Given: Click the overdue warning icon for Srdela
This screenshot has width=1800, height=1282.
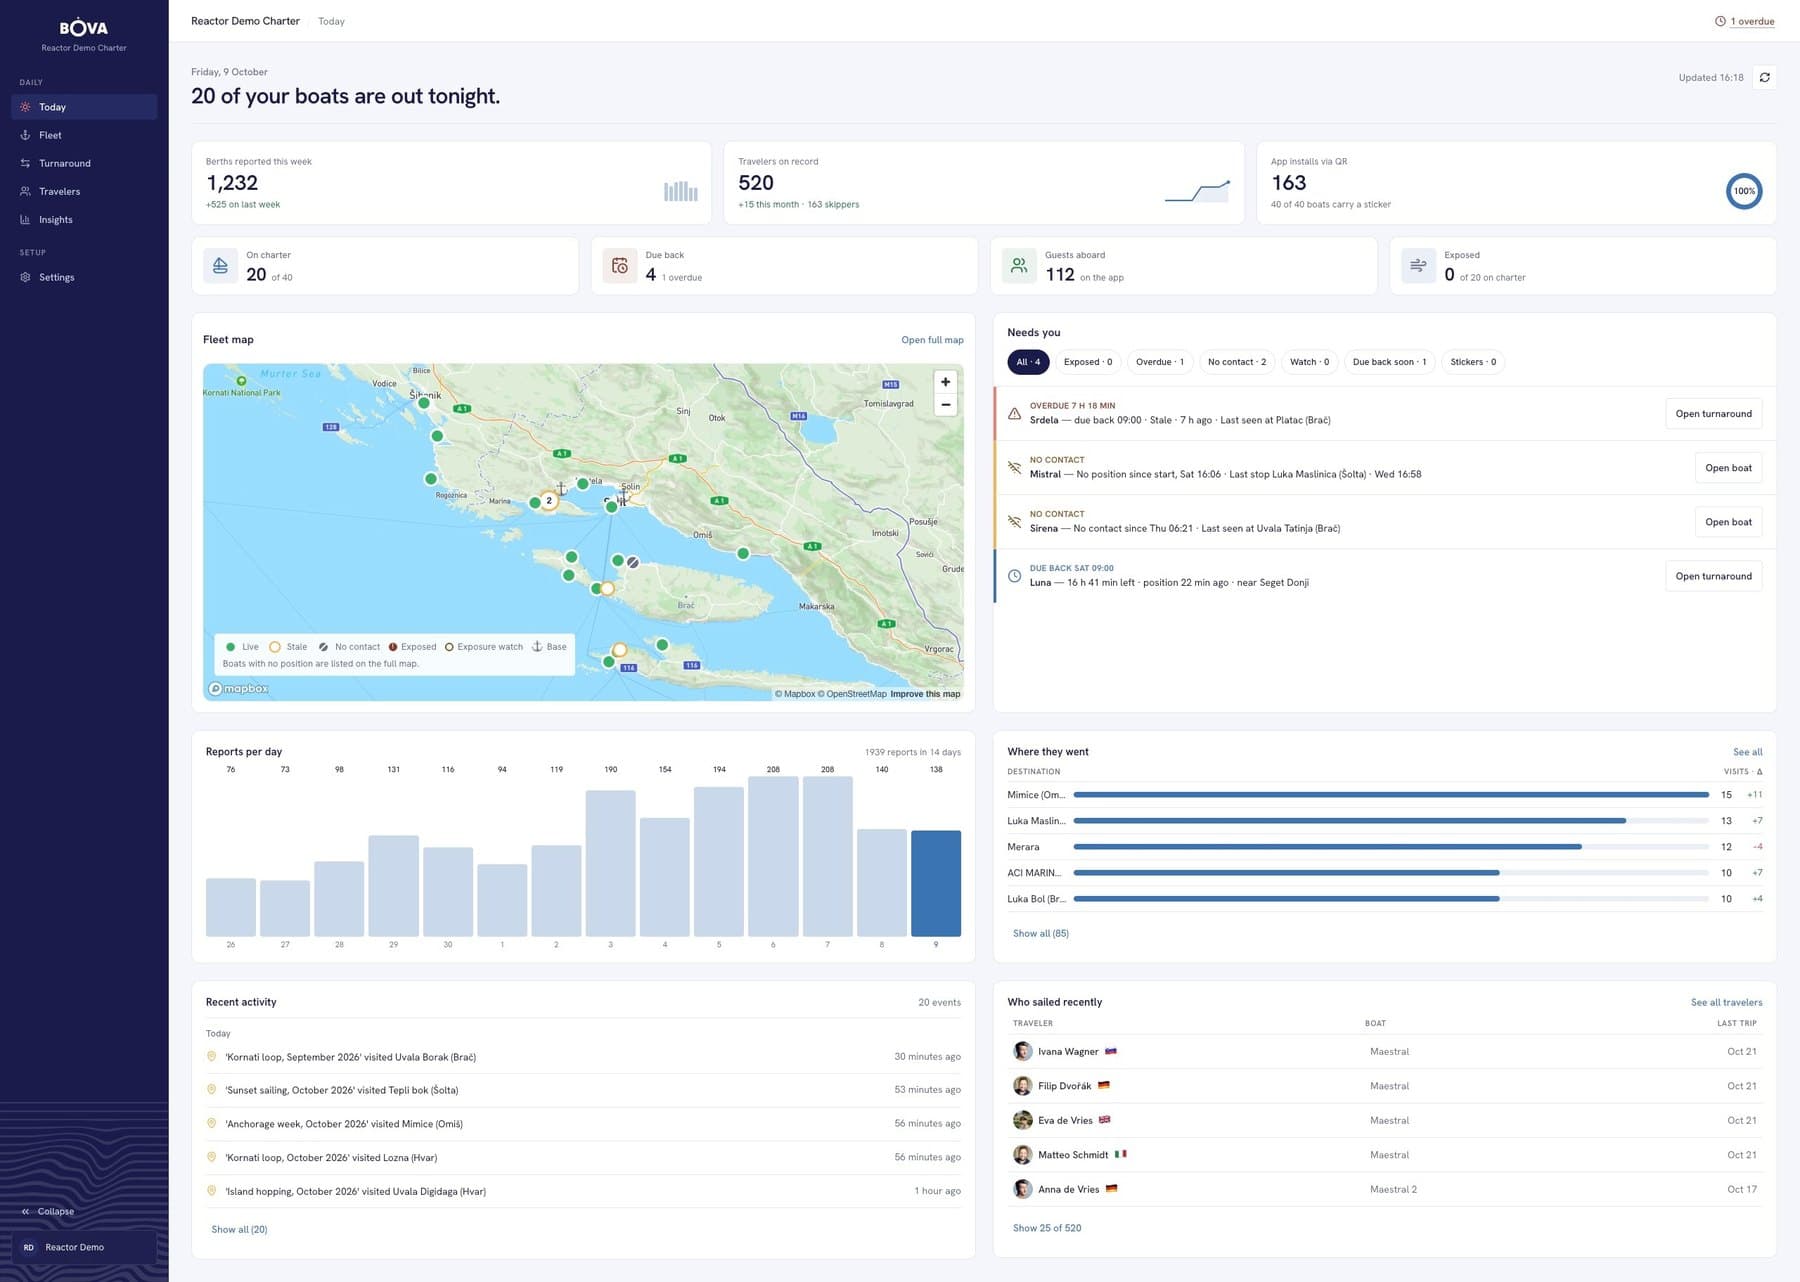Looking at the screenshot, I should pos(1014,413).
